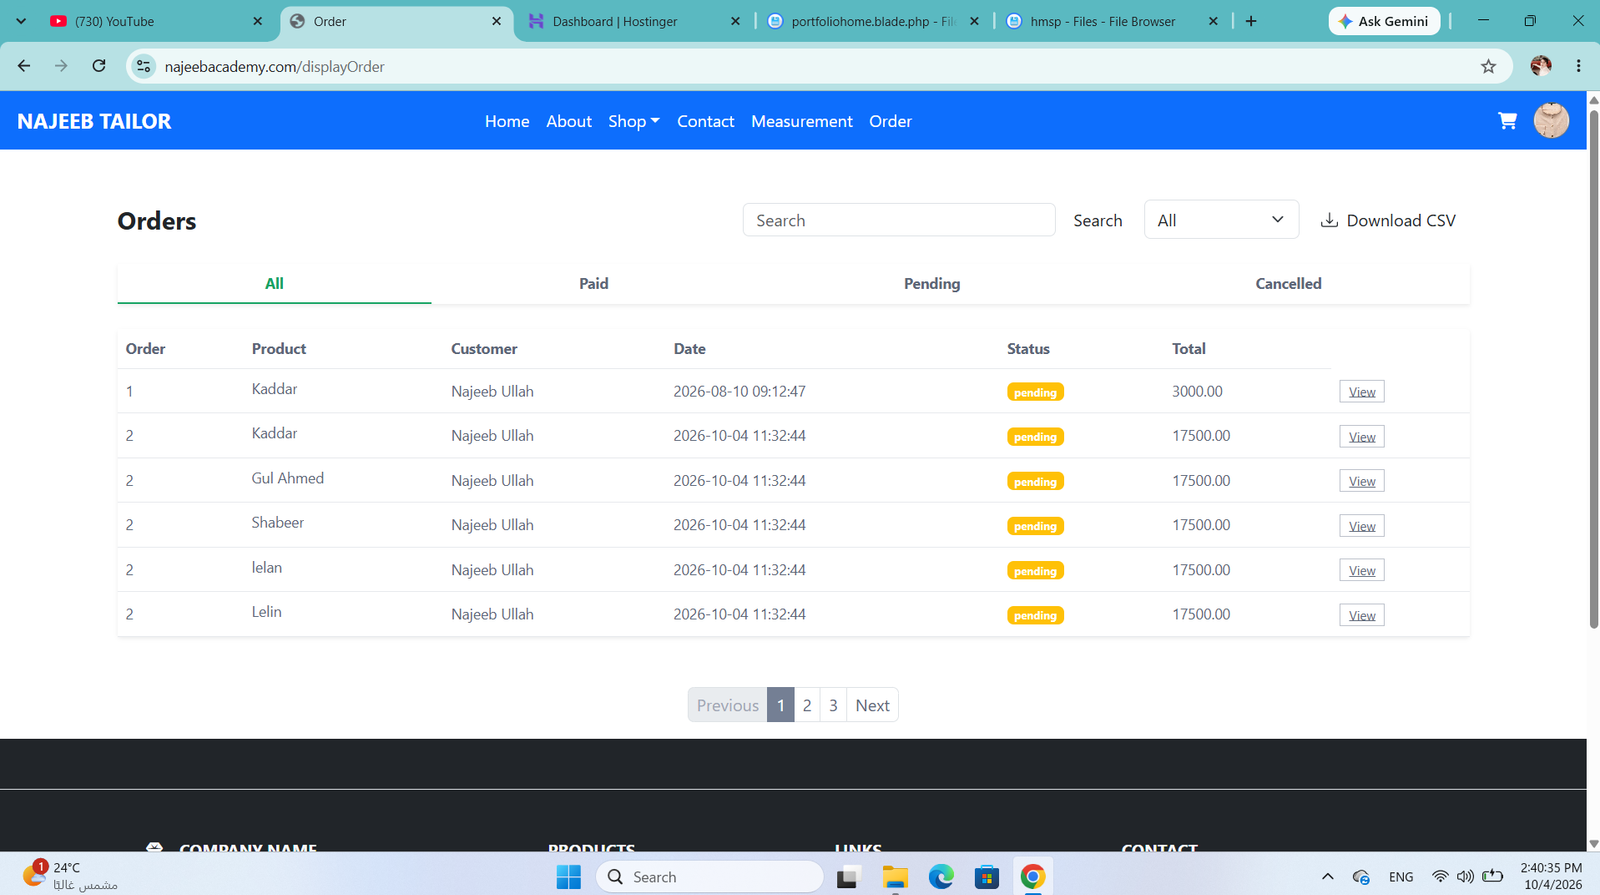Bookmark this page with the star icon

coord(1488,66)
